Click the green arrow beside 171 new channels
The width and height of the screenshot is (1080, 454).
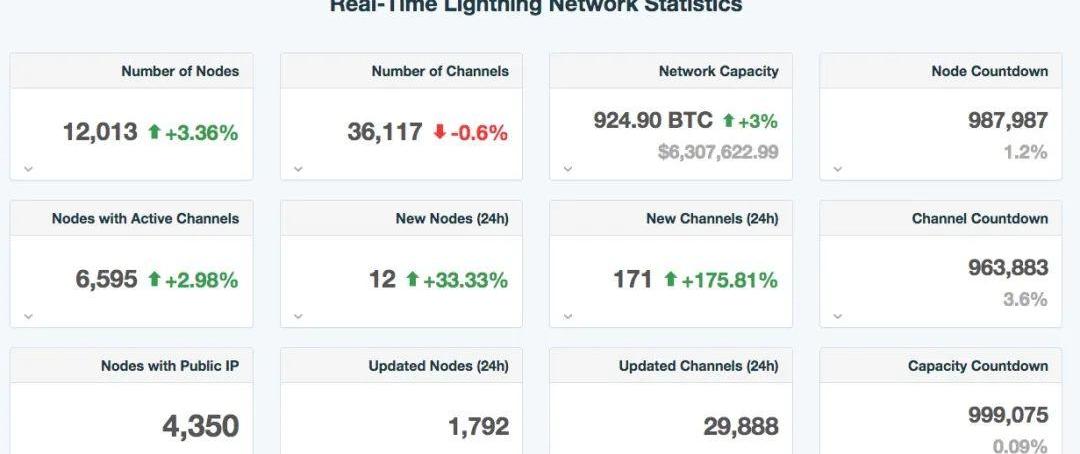tap(670, 279)
